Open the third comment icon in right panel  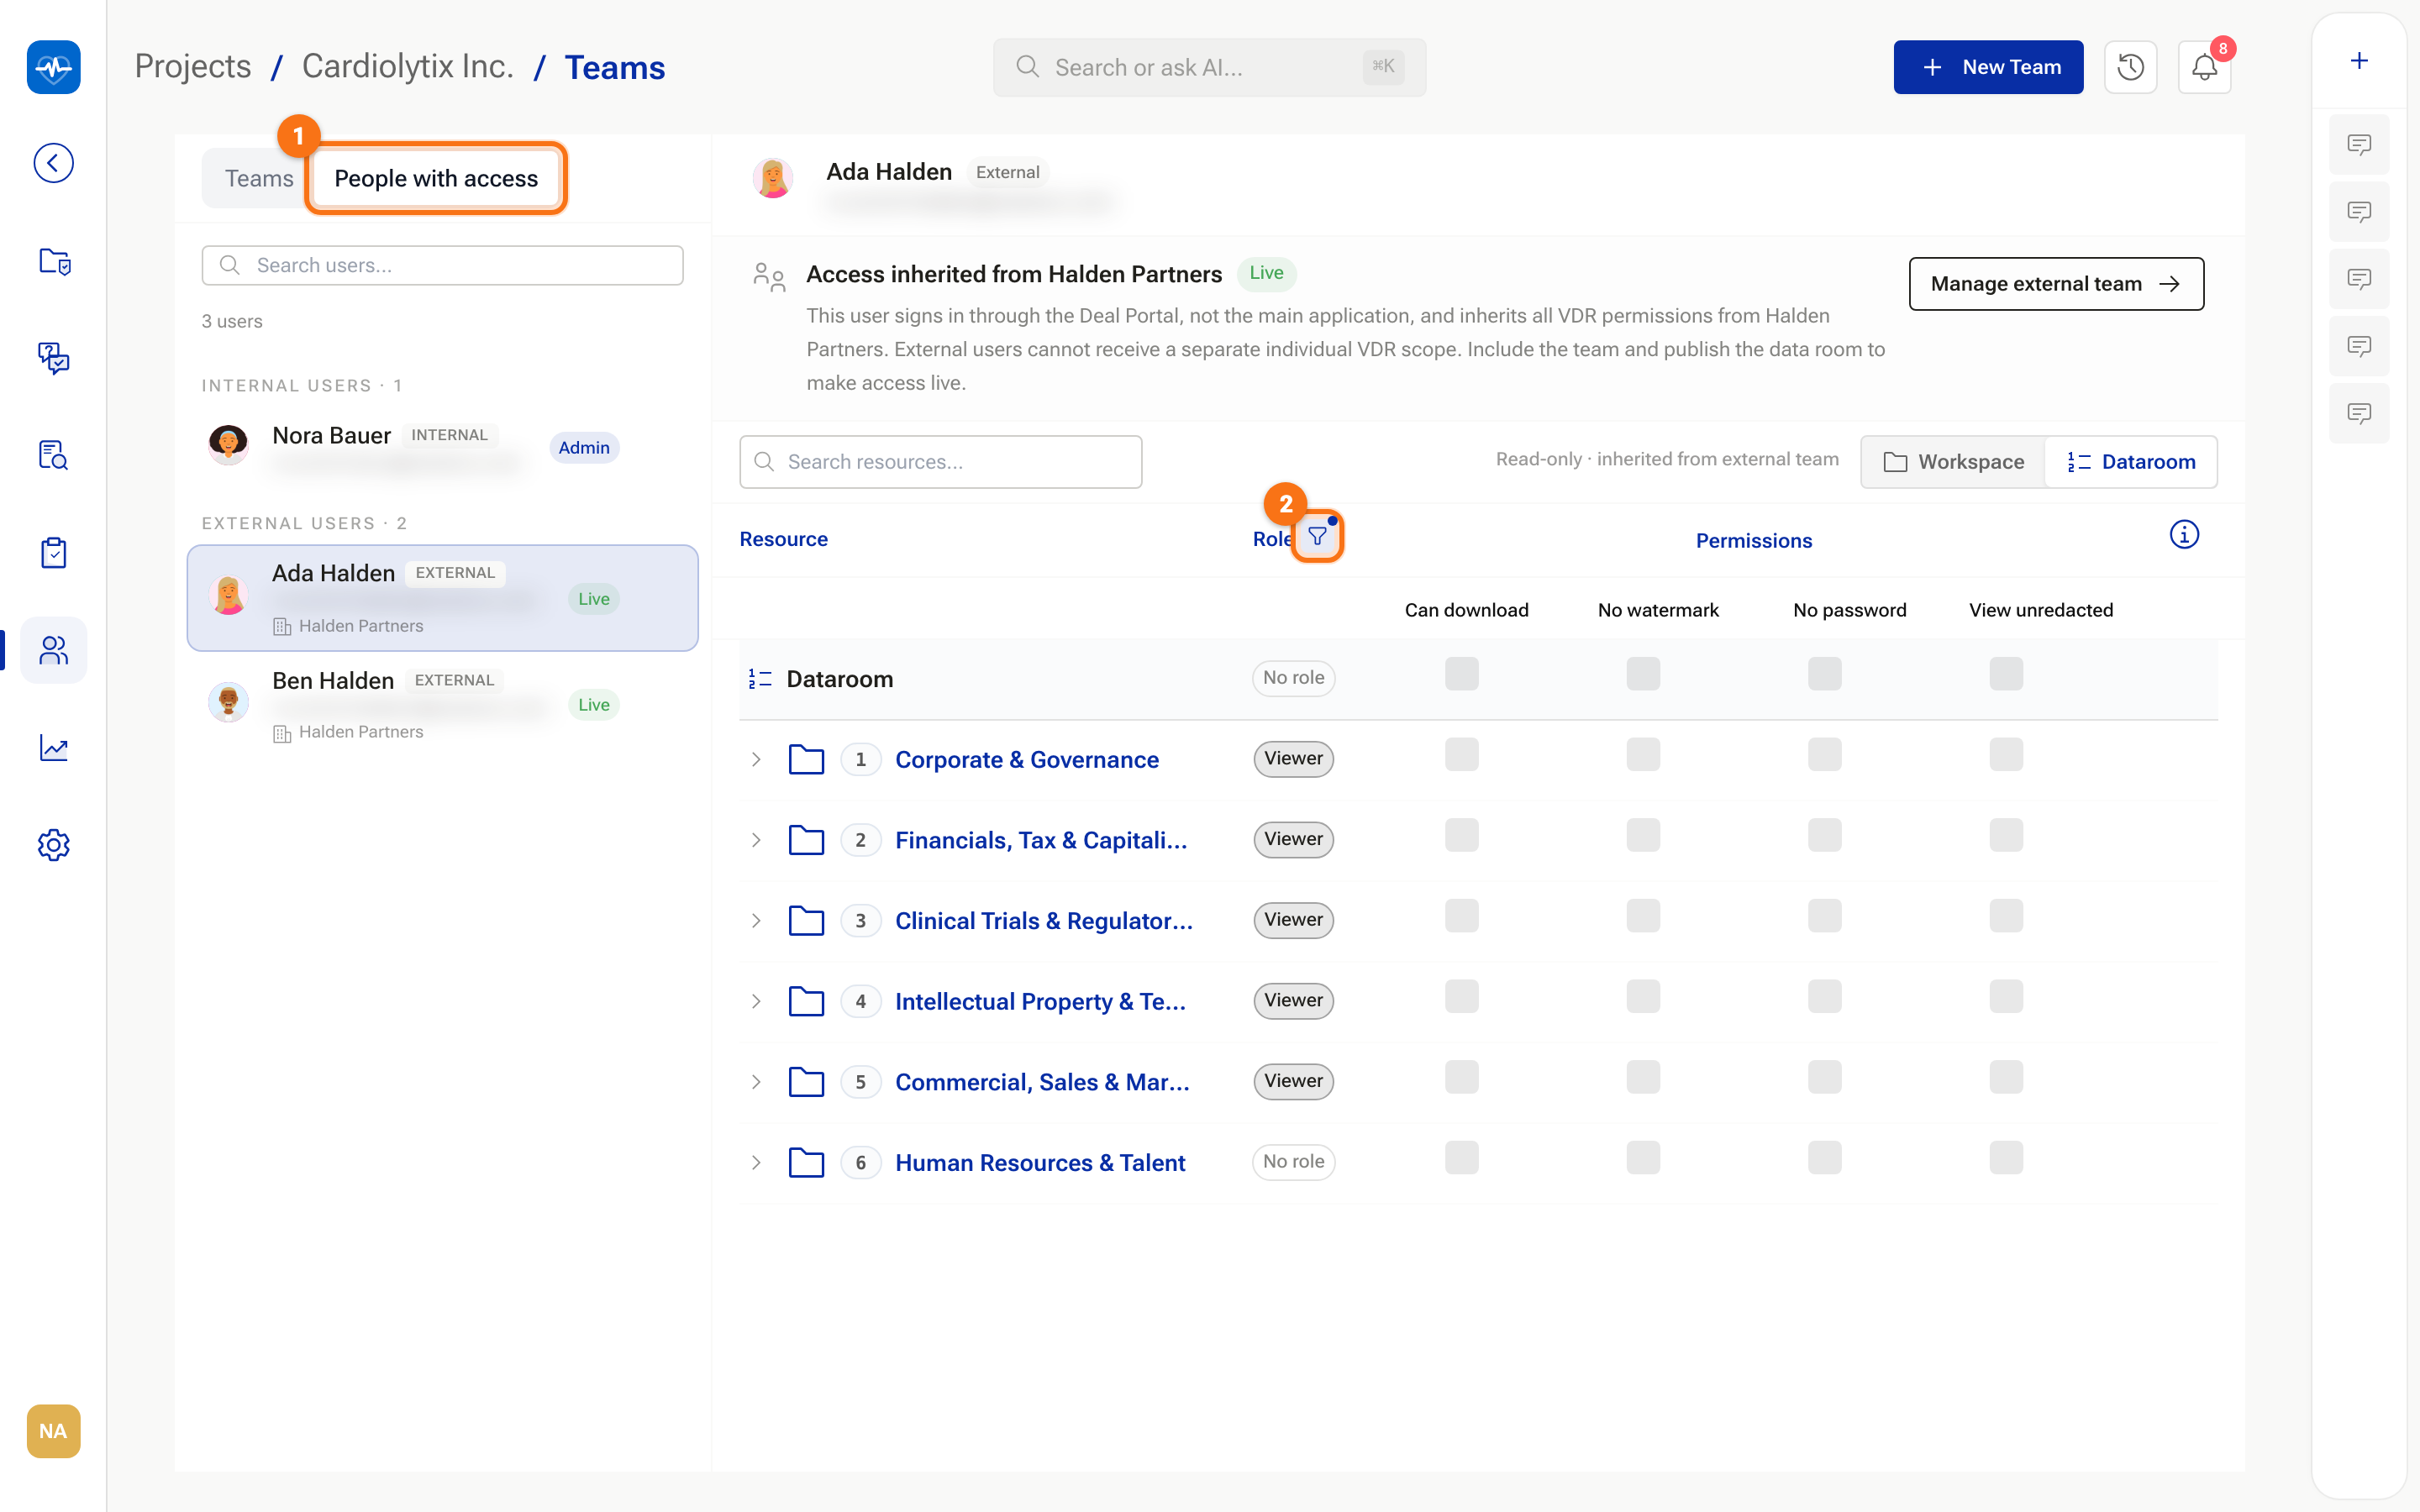(x=2359, y=279)
